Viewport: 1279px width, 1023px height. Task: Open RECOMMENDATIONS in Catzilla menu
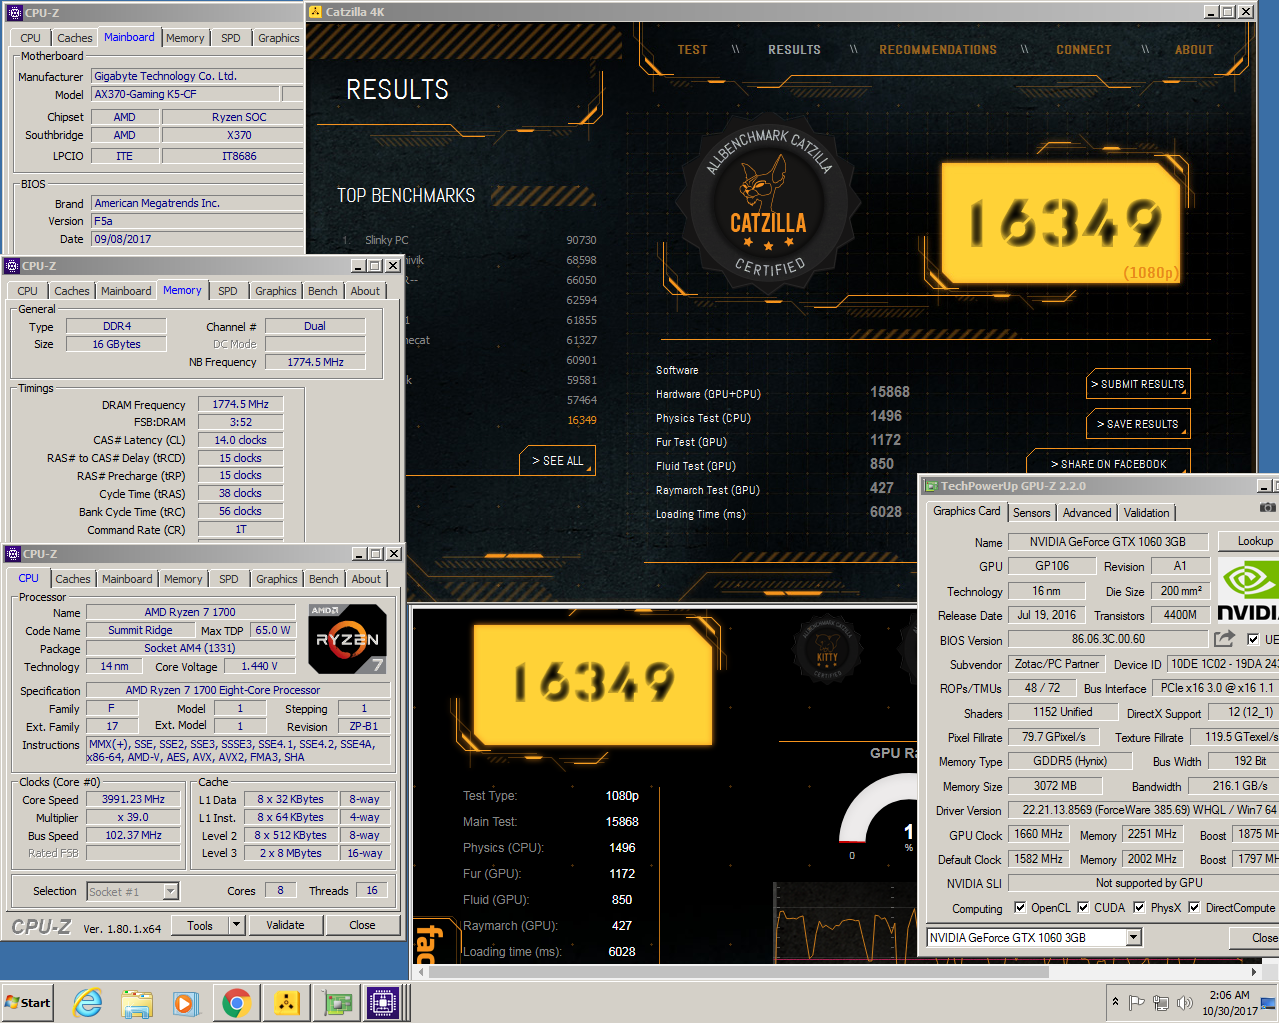click(938, 50)
